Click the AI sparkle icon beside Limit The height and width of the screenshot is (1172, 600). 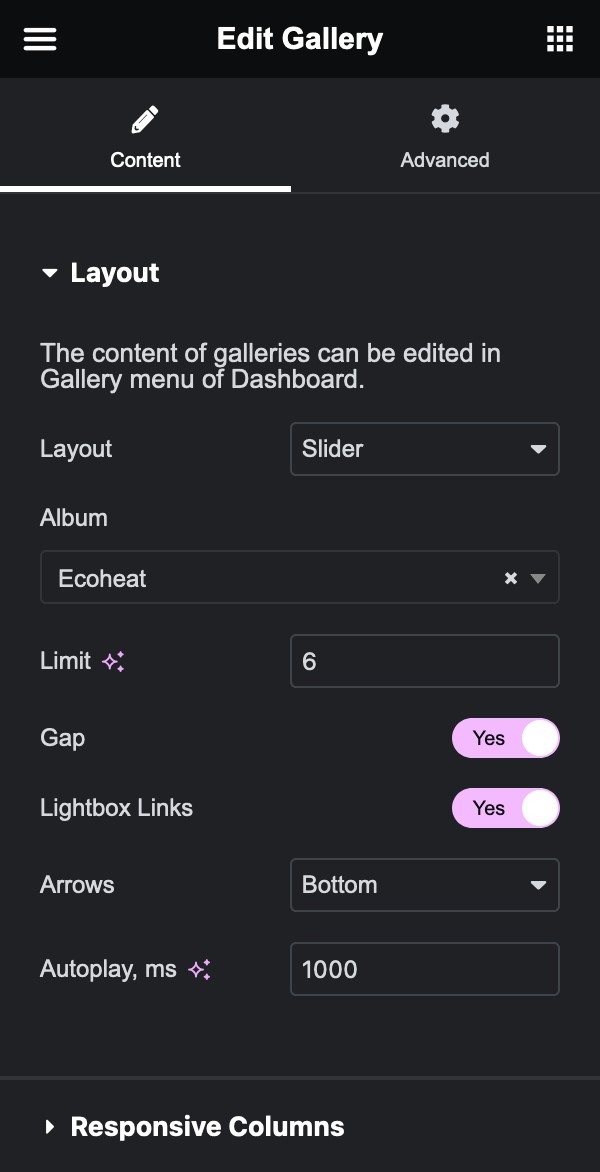pyautogui.click(x=114, y=661)
